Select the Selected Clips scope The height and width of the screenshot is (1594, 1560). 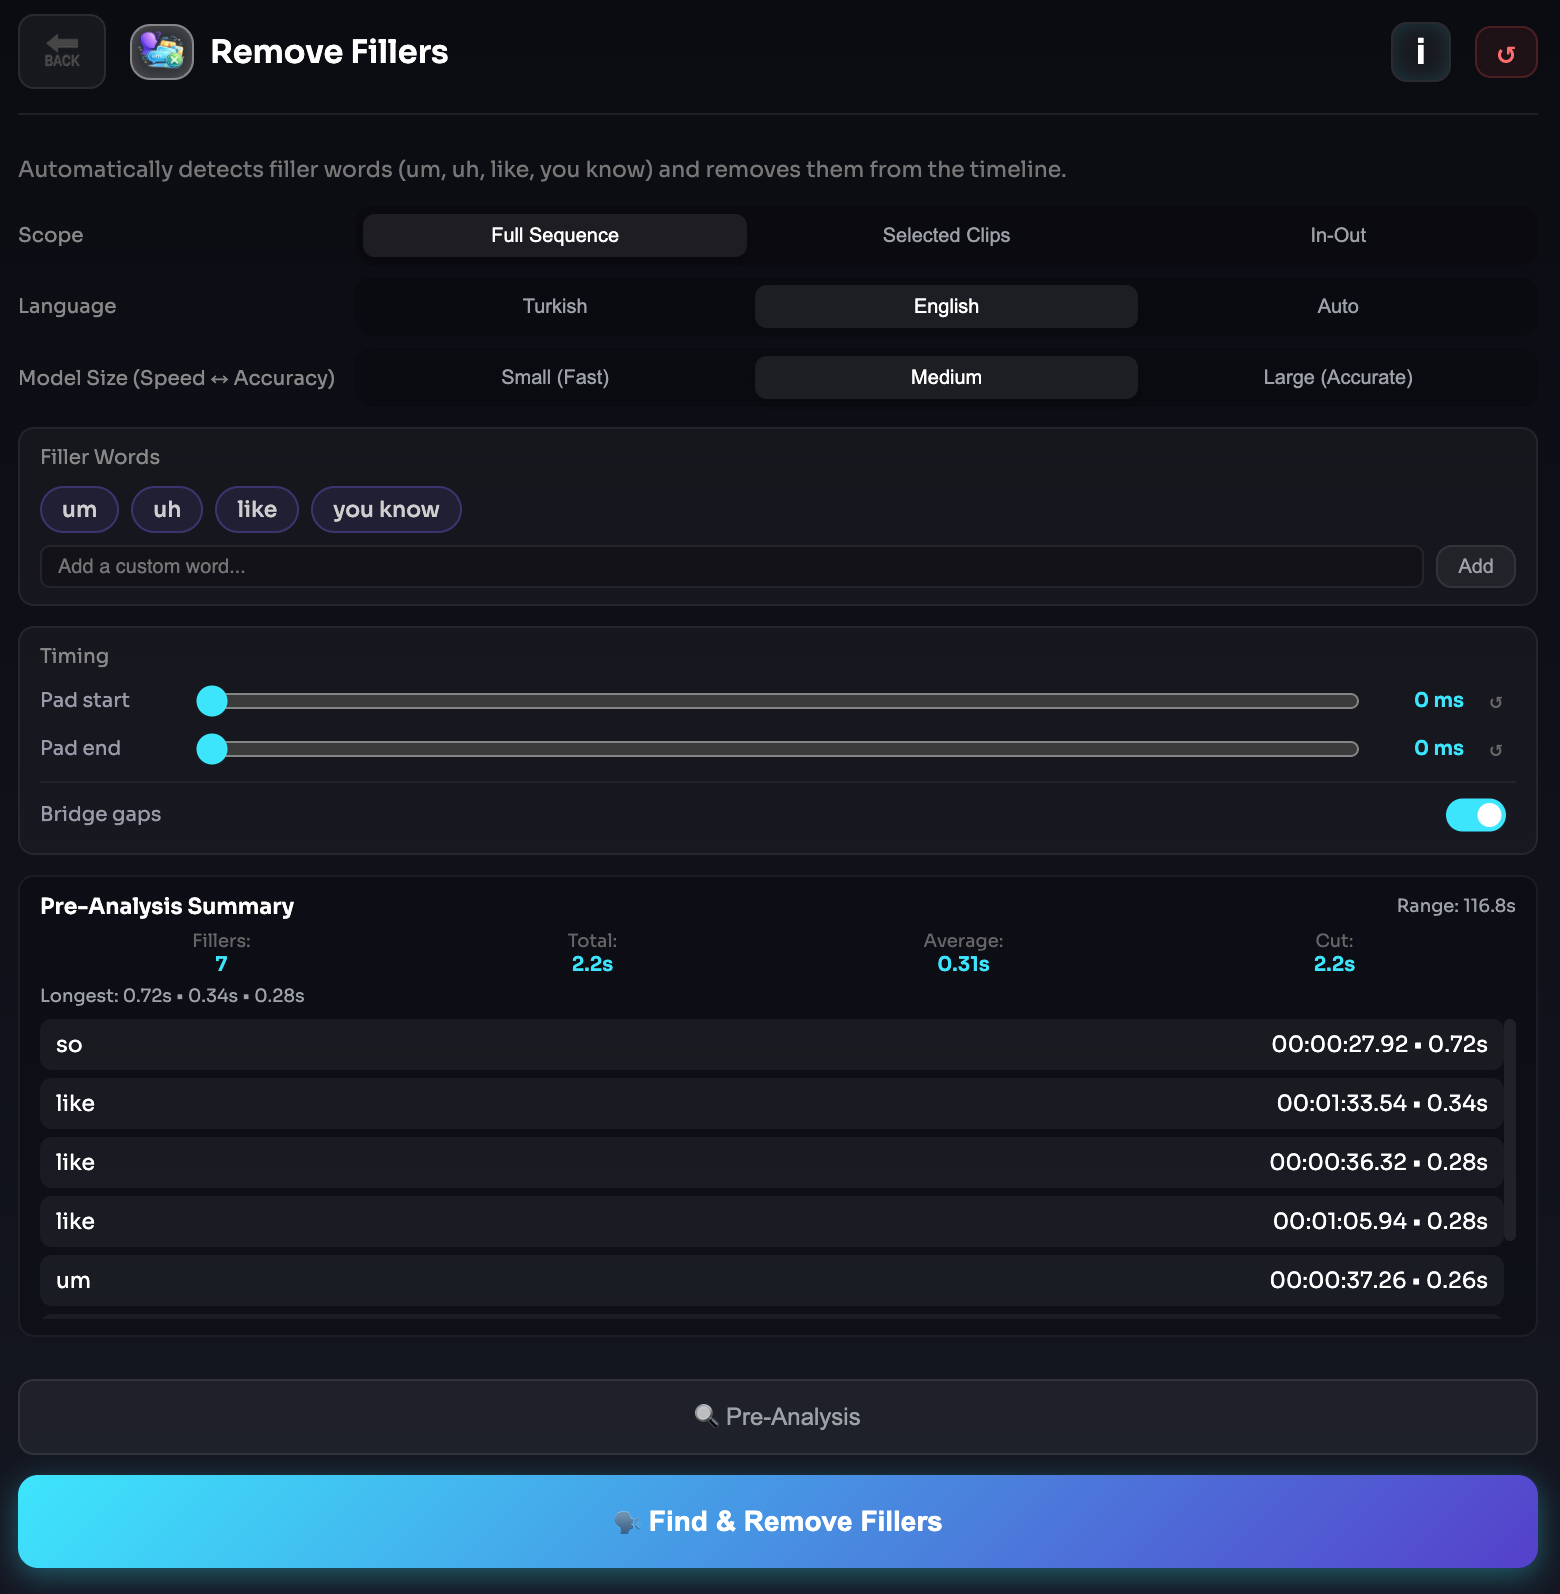(x=946, y=236)
